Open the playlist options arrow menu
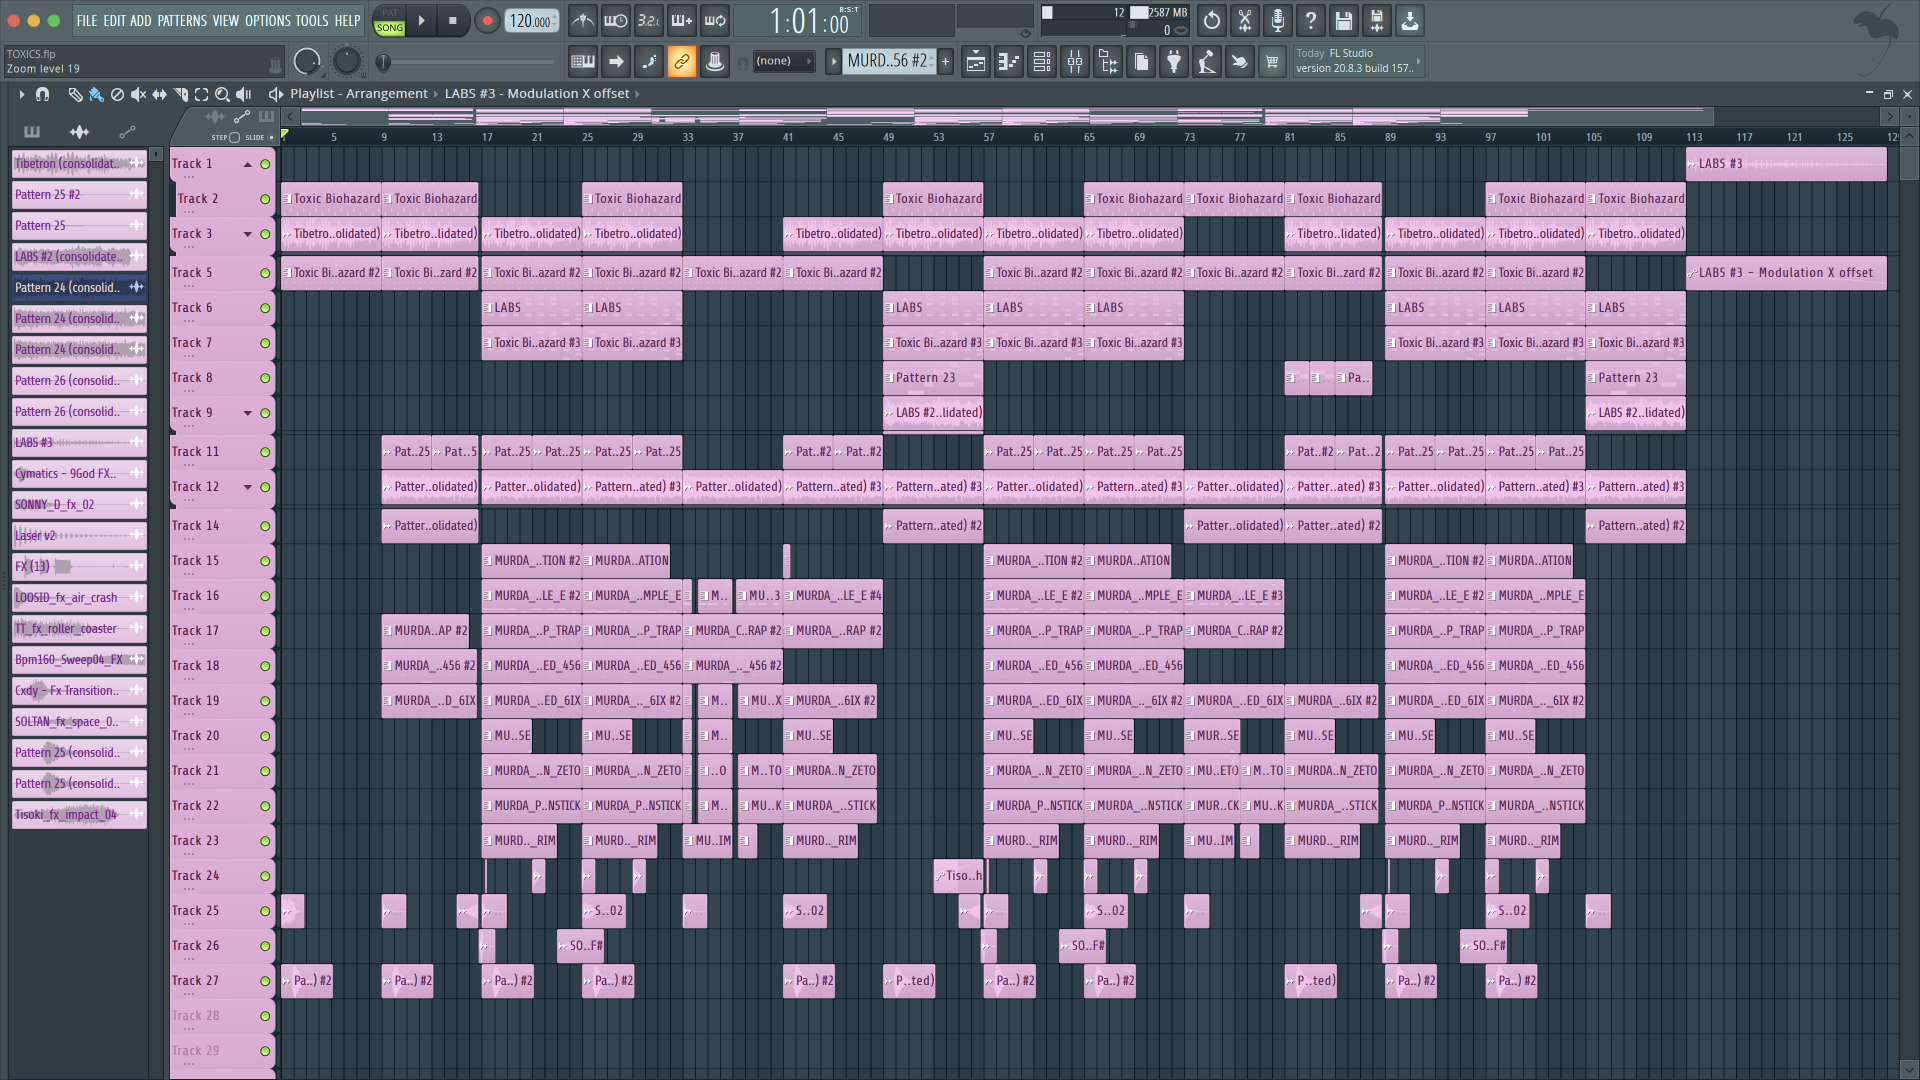The width and height of the screenshot is (1920, 1080). click(21, 94)
